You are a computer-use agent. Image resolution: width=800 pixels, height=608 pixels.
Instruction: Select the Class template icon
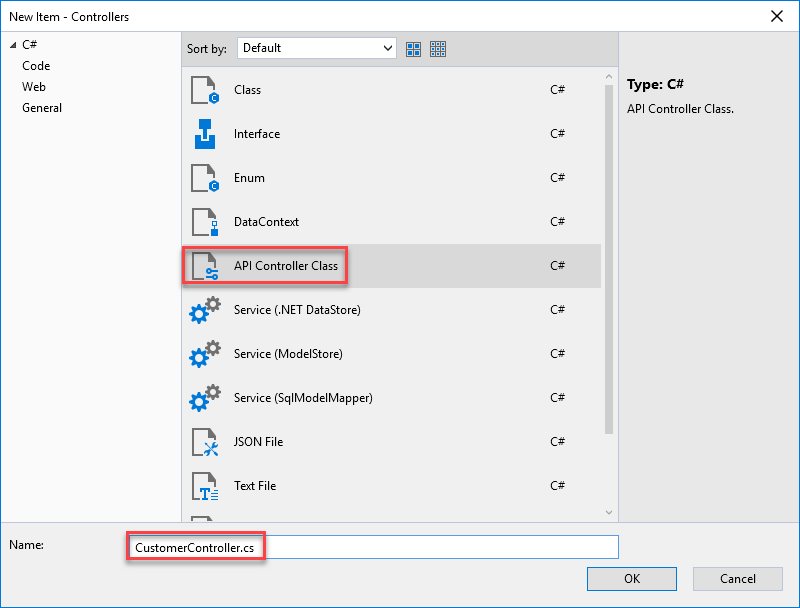[204, 90]
